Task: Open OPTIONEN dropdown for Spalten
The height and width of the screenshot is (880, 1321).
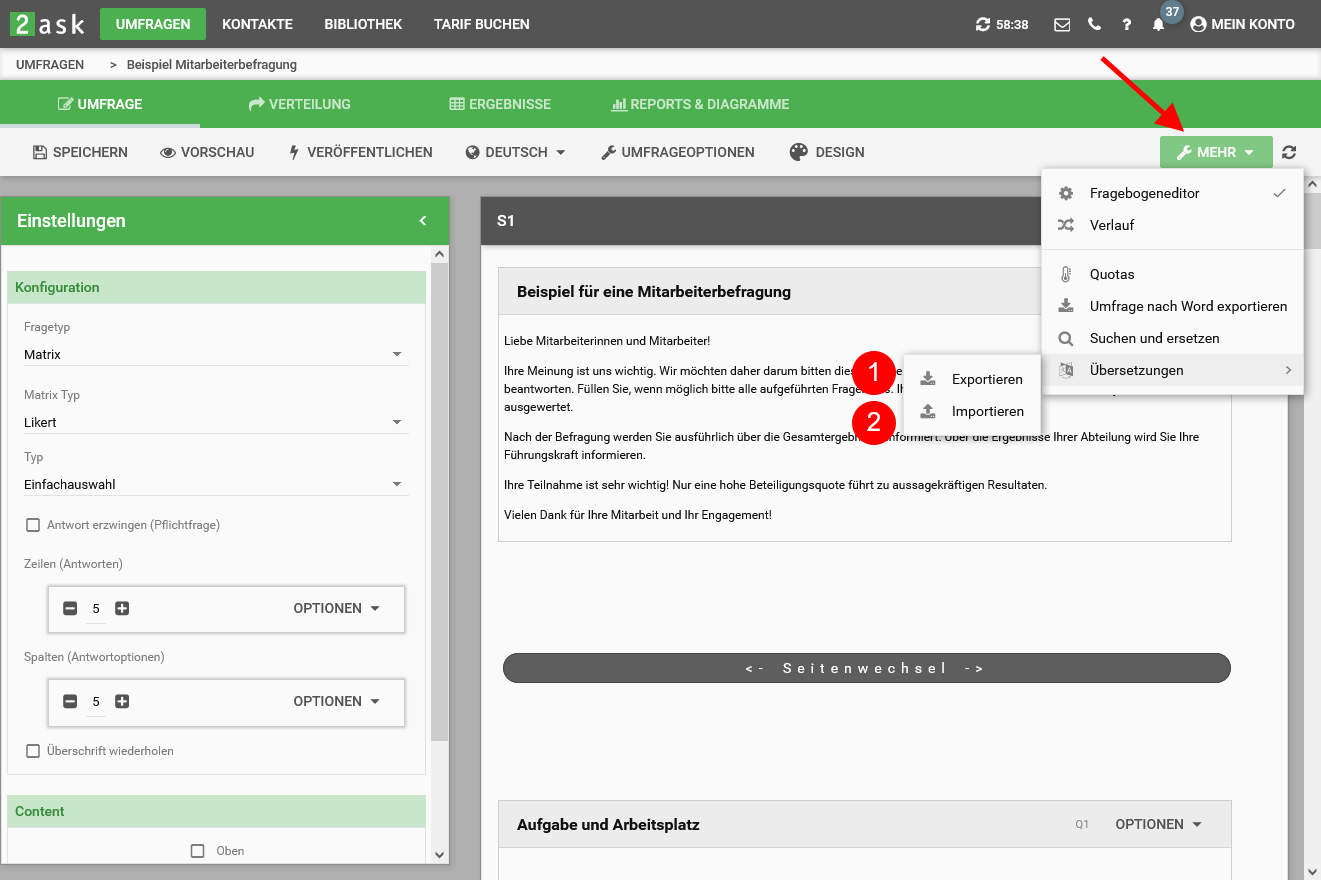Action: coord(337,701)
